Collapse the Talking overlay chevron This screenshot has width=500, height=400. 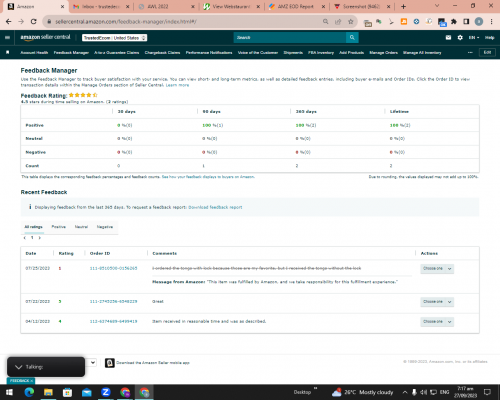coord(18,367)
